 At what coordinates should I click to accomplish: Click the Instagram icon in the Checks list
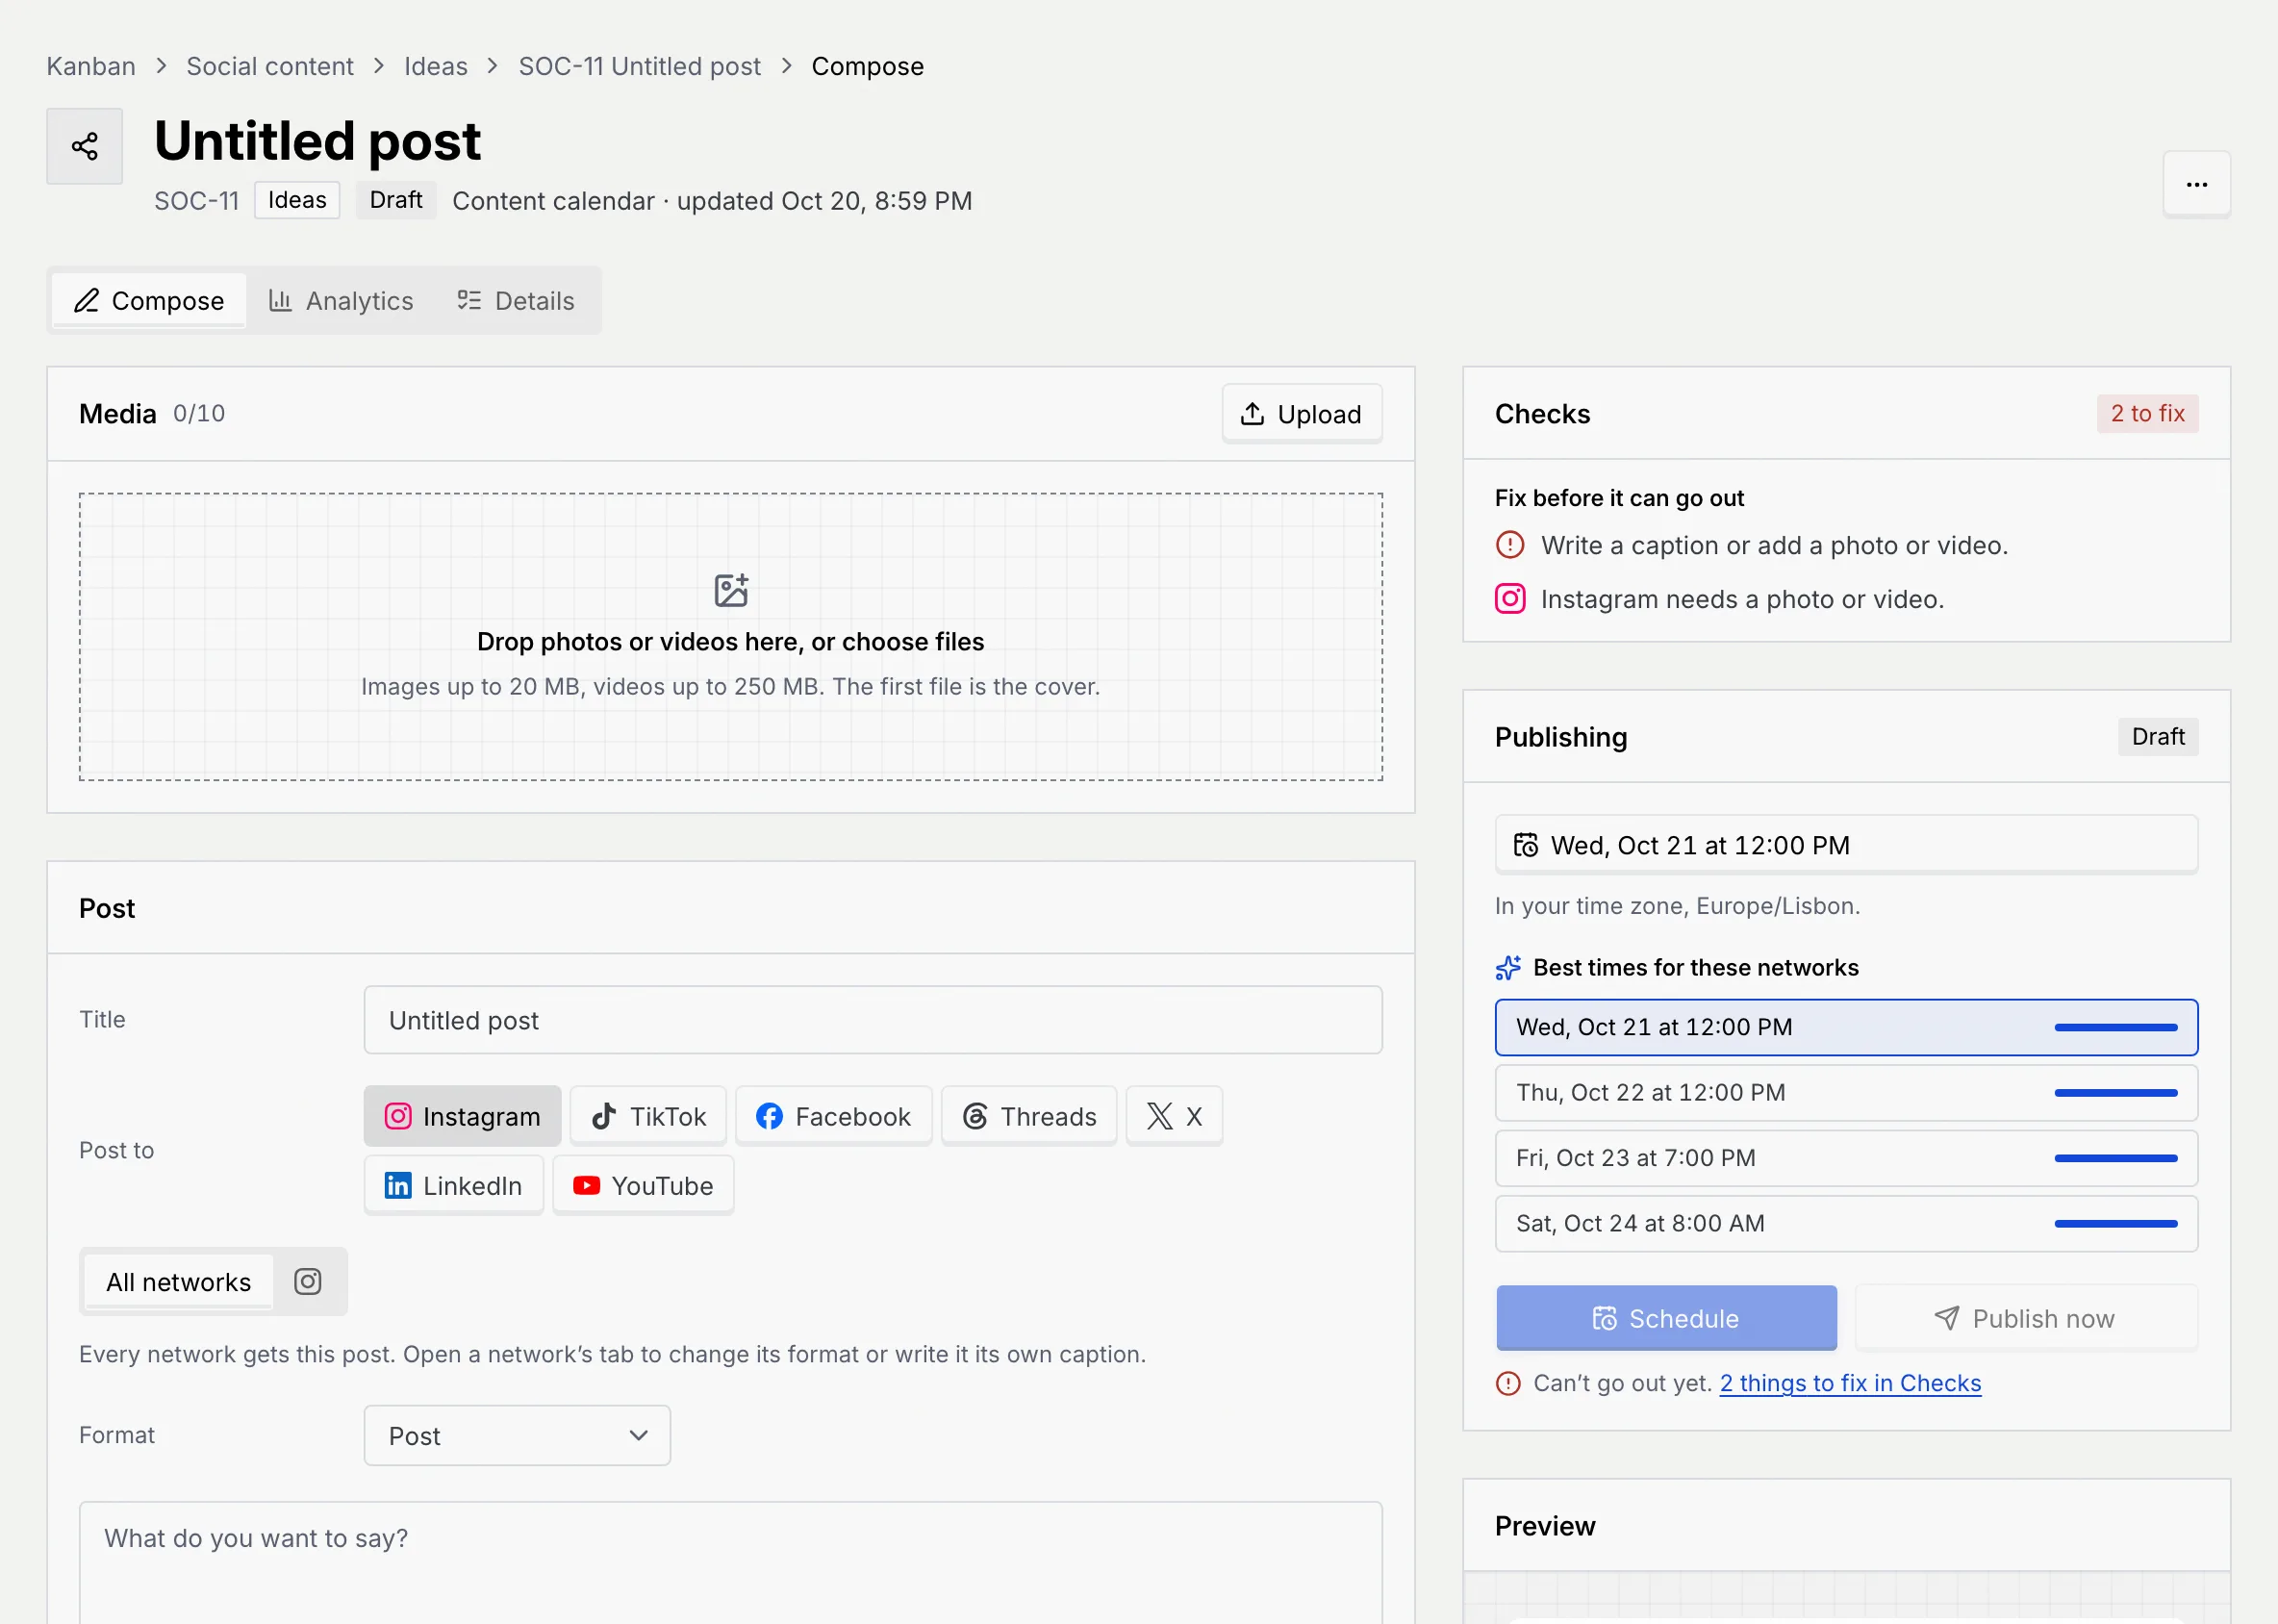[x=1510, y=599]
